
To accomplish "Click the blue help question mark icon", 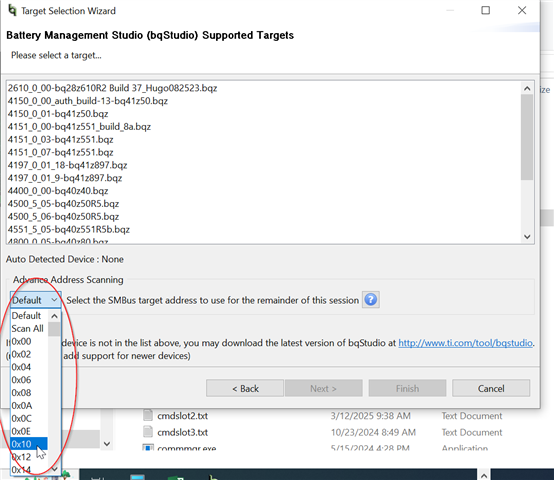I will click(x=371, y=300).
